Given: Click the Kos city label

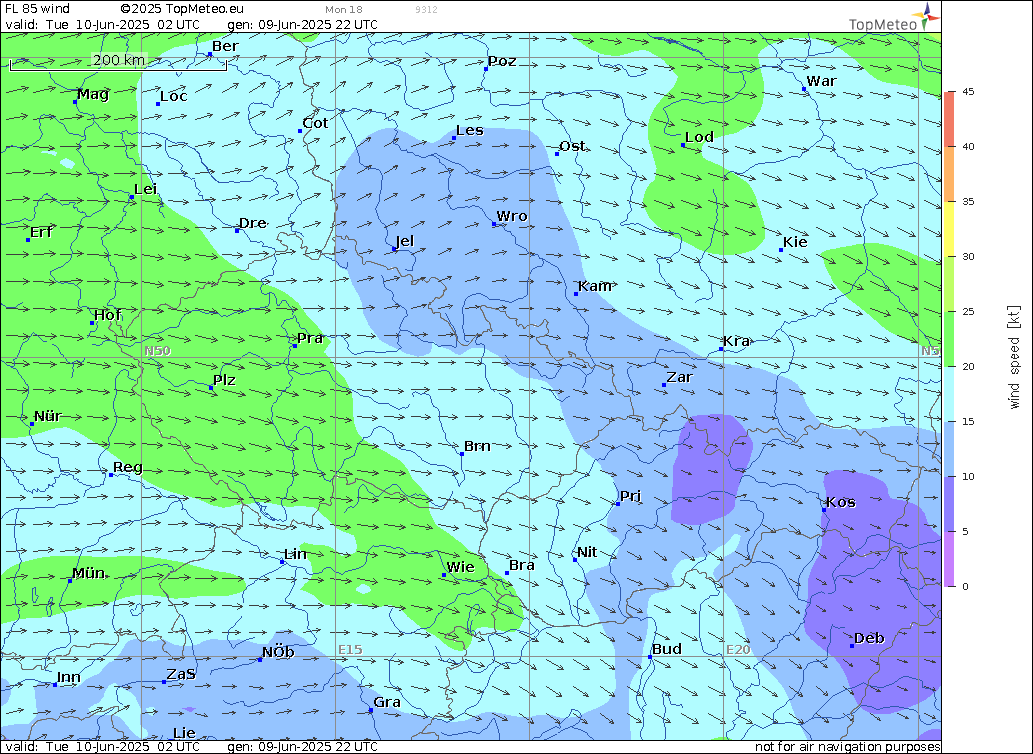Looking at the screenshot, I should 841,502.
